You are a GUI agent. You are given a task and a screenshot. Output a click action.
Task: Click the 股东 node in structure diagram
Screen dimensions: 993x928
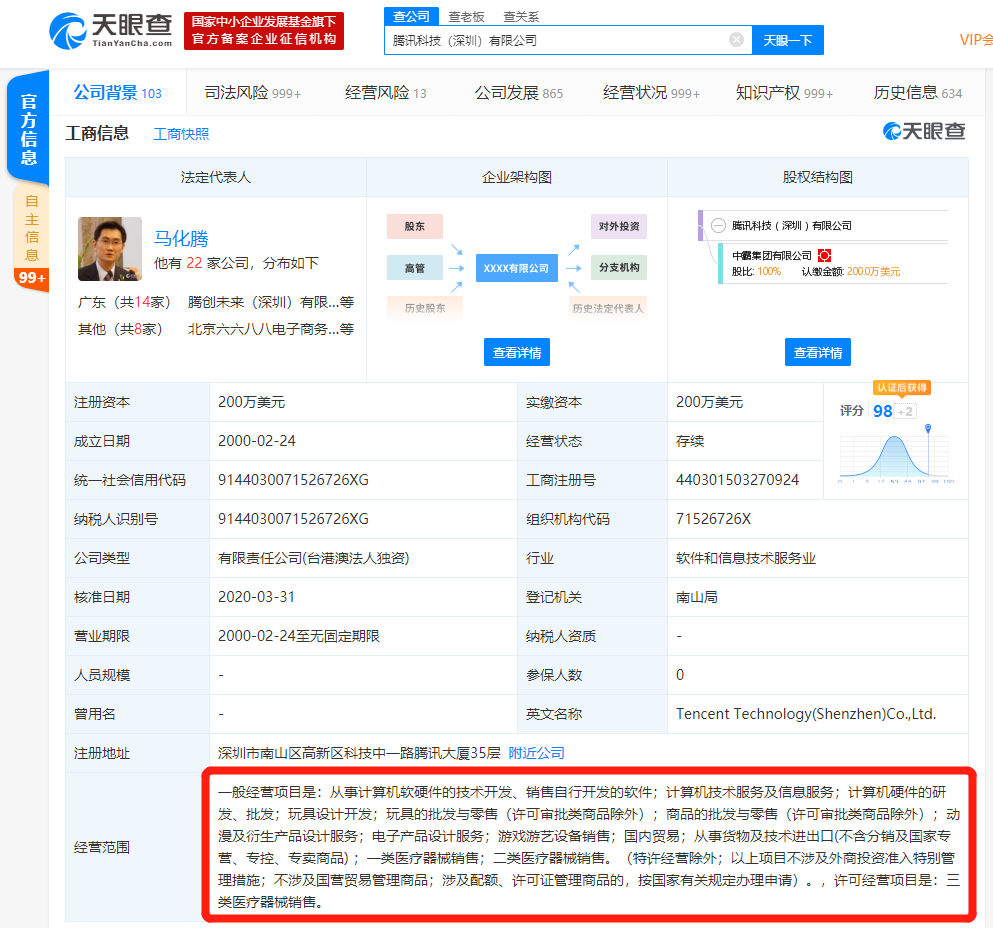[x=415, y=226]
